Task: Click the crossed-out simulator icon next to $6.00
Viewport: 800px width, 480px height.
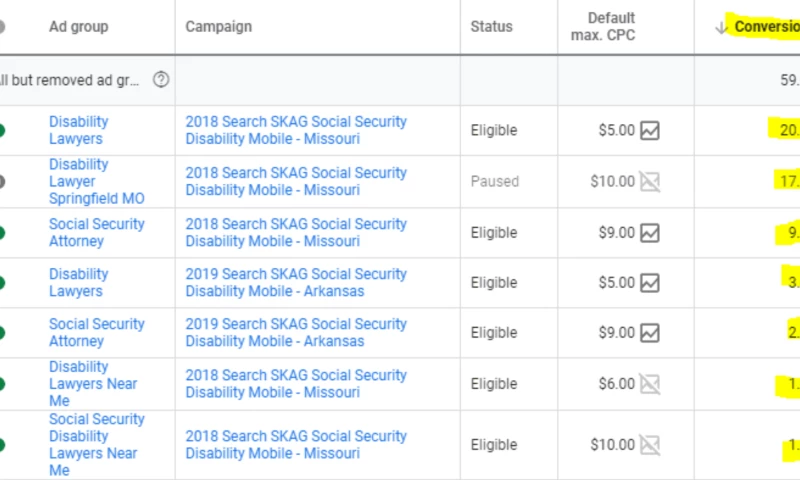Action: [650, 384]
